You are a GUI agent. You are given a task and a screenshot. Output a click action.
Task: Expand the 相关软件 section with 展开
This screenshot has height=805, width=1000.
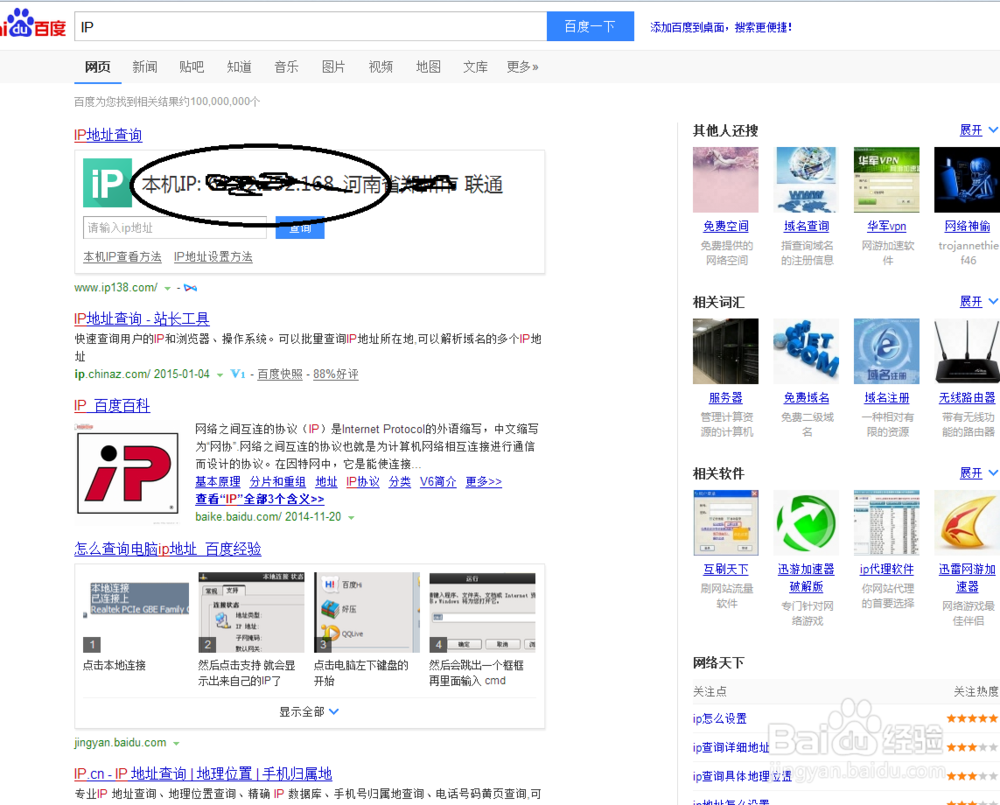(978, 473)
